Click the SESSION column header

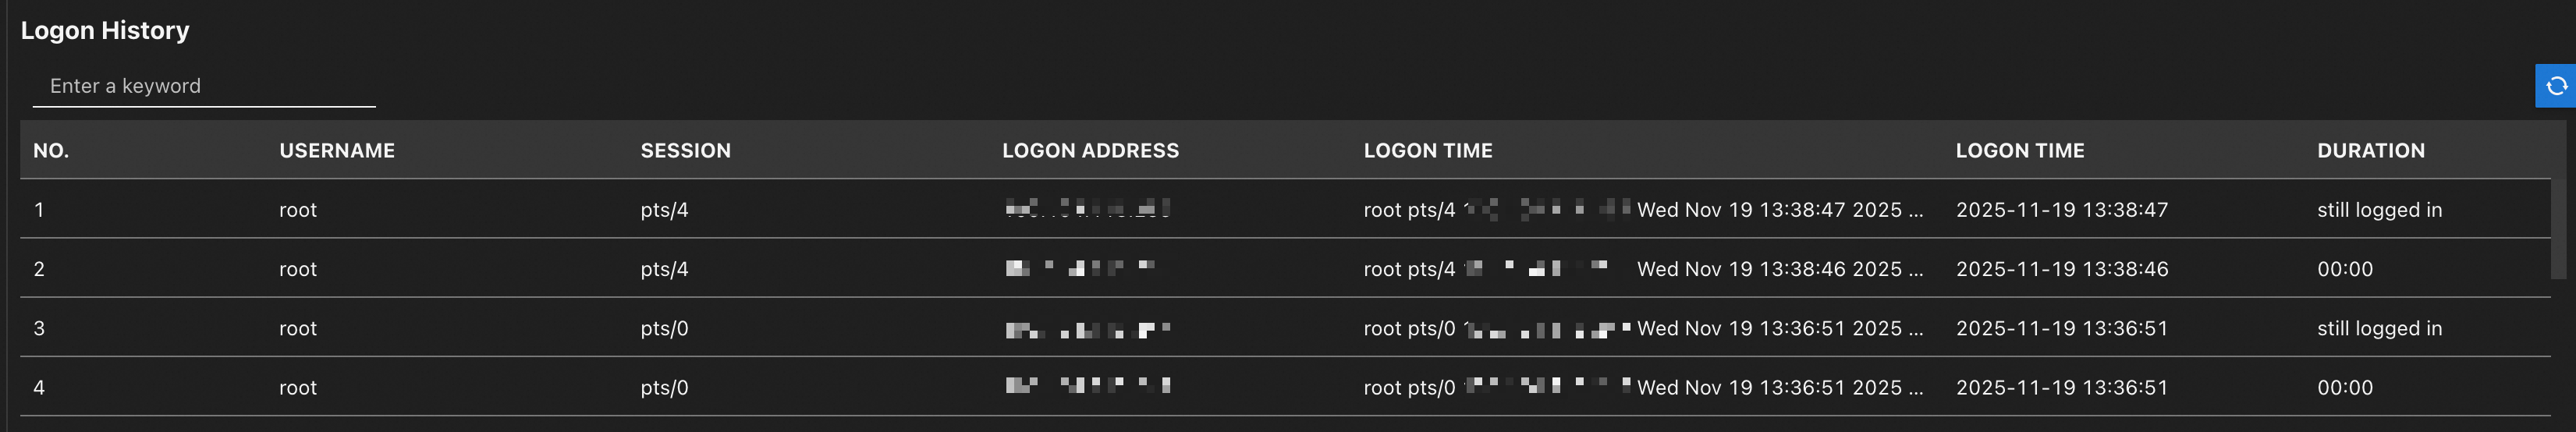(685, 150)
